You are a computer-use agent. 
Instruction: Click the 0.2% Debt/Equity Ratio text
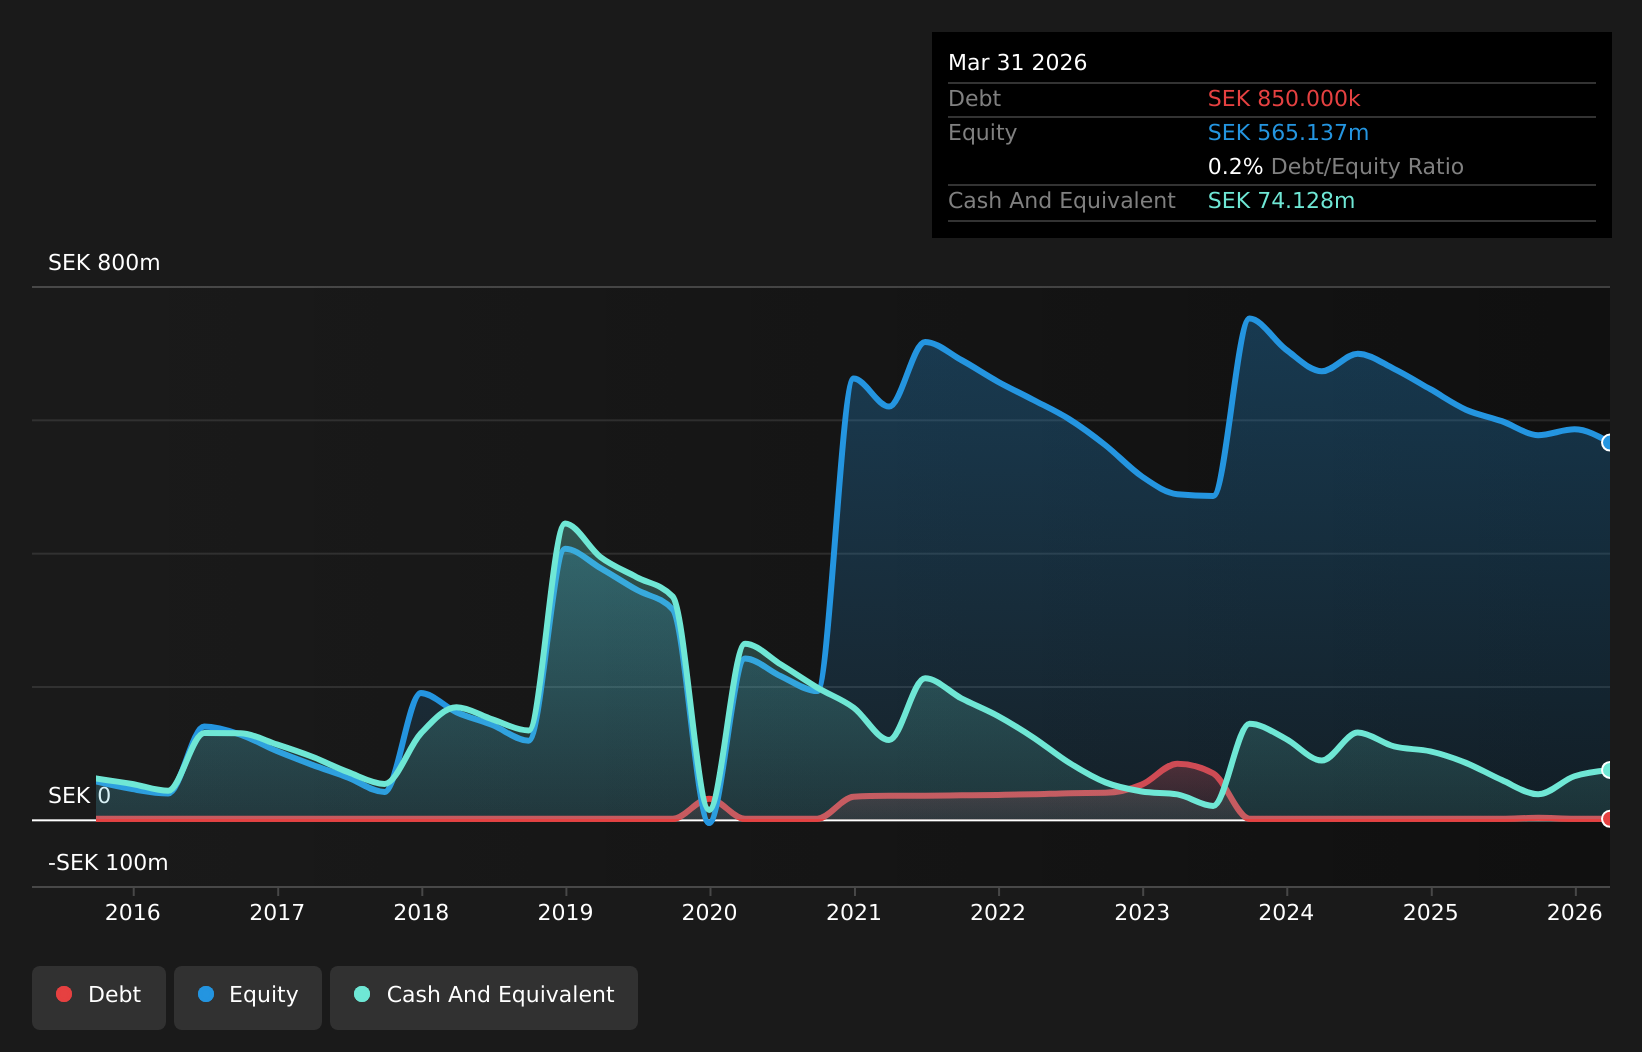point(1335,167)
